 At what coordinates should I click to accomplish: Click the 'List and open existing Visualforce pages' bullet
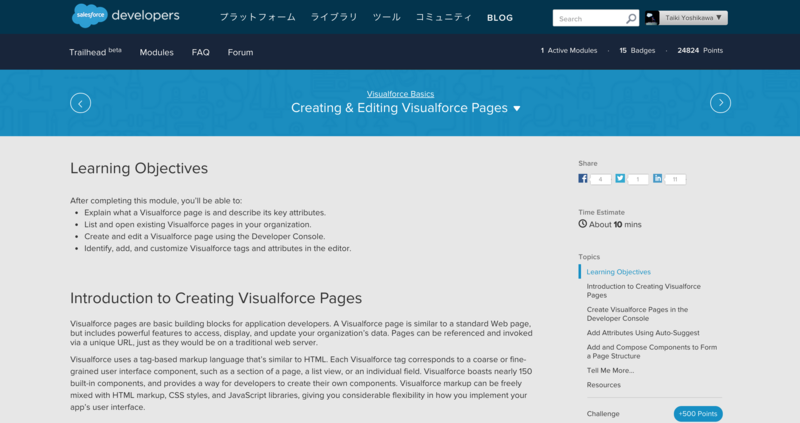[x=197, y=225]
